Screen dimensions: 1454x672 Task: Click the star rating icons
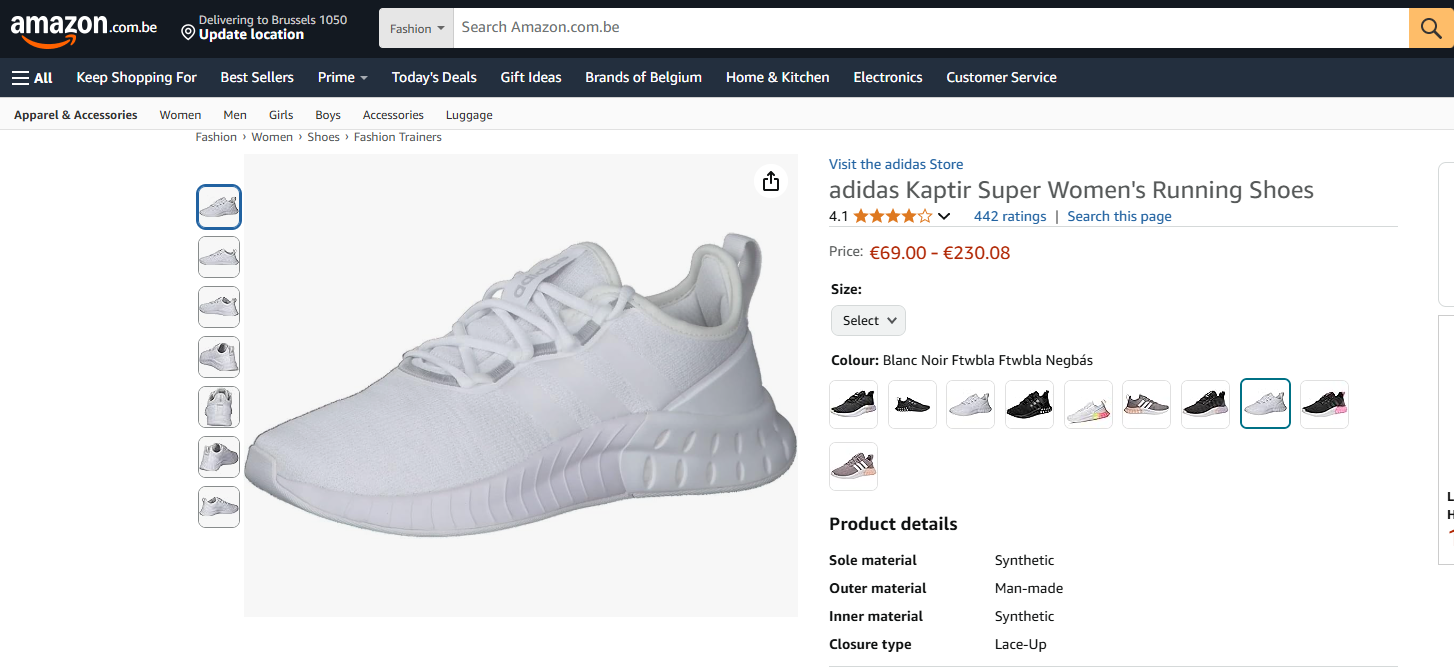(892, 216)
